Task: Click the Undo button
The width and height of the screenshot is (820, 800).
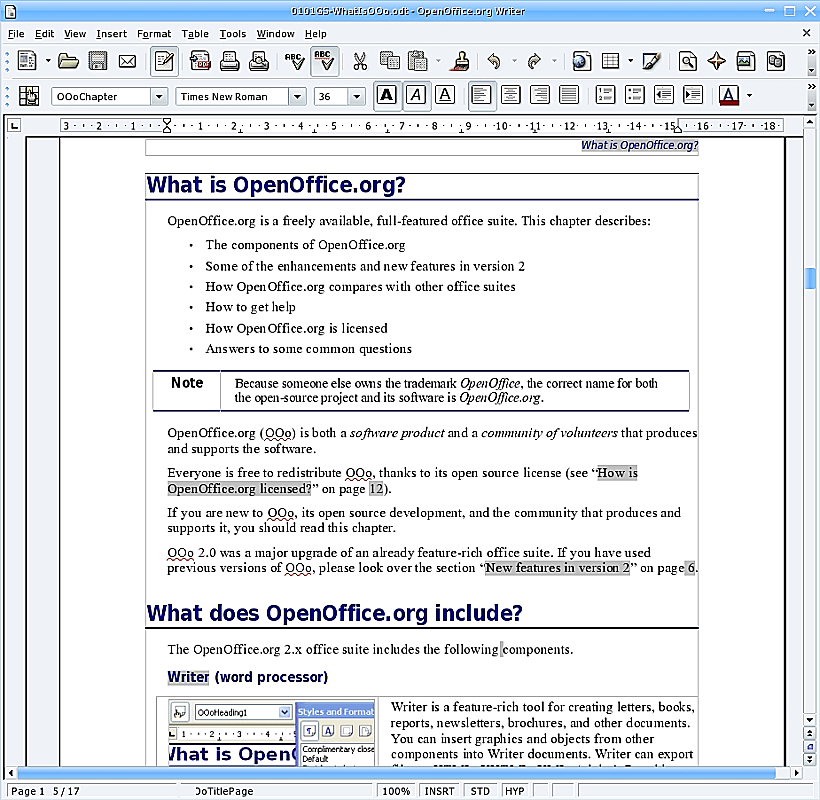Action: 494,61
